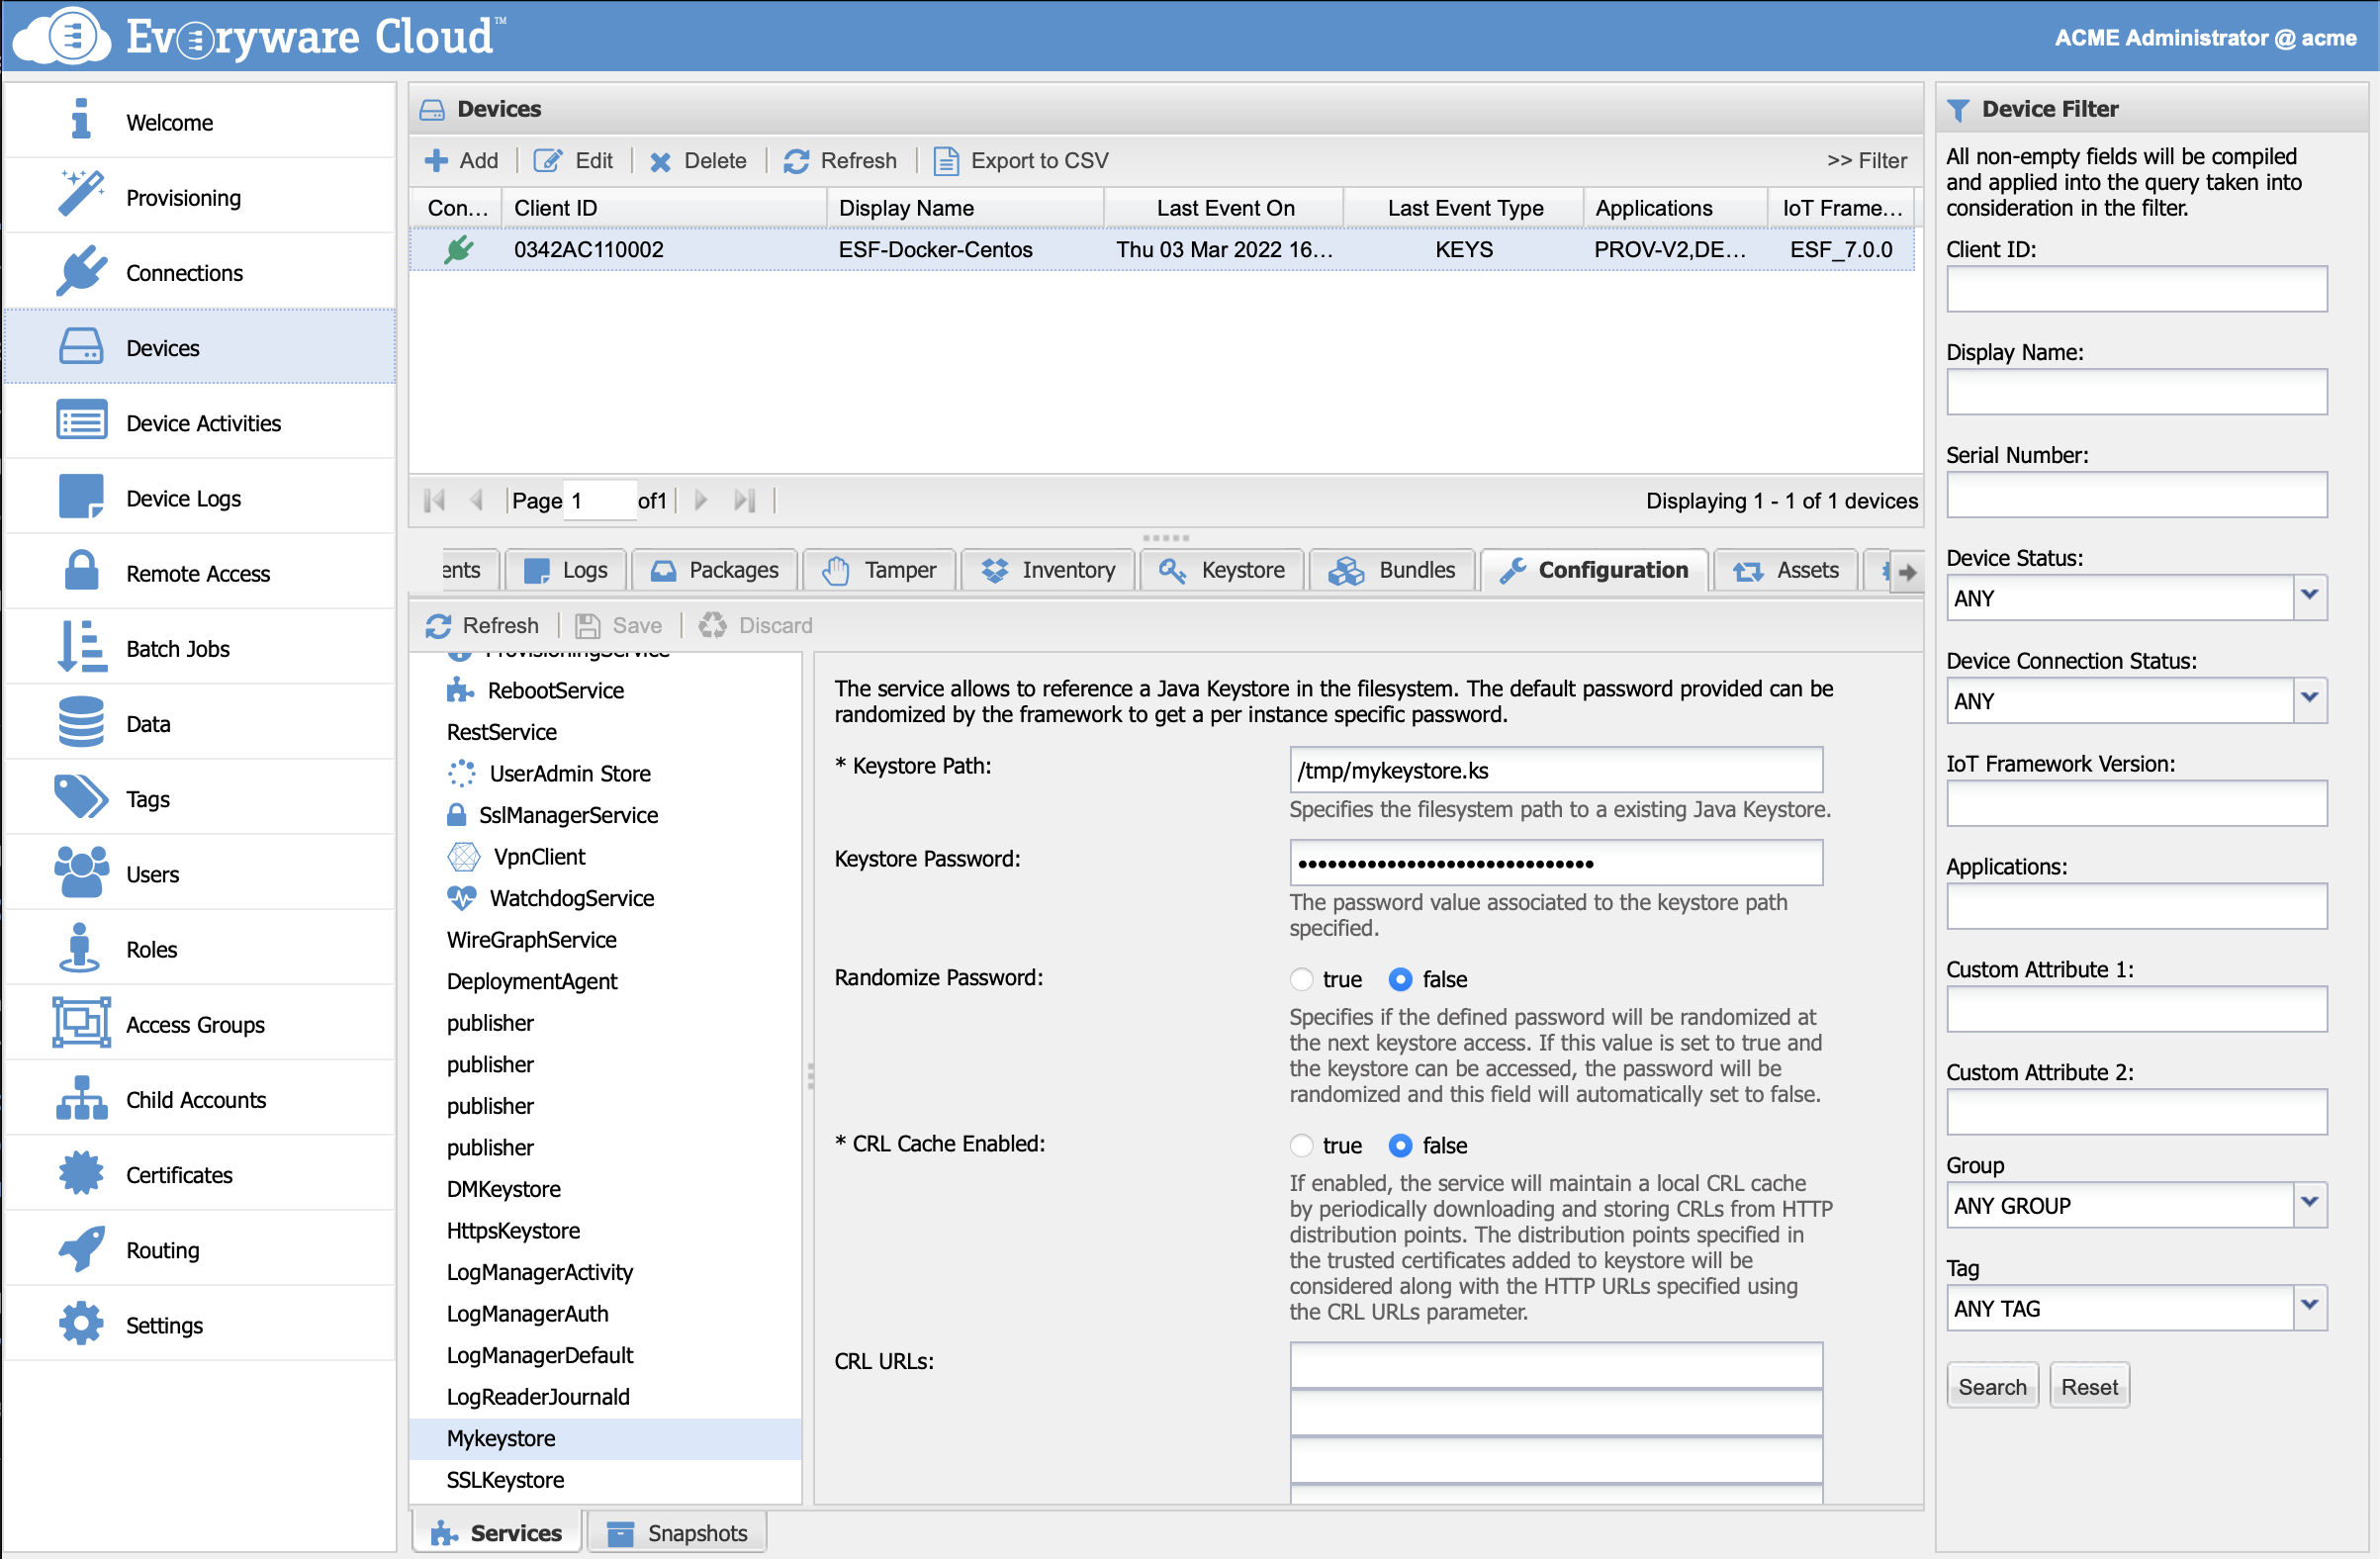Reset the Device Filter fields
The width and height of the screenshot is (2380, 1559).
[2089, 1386]
